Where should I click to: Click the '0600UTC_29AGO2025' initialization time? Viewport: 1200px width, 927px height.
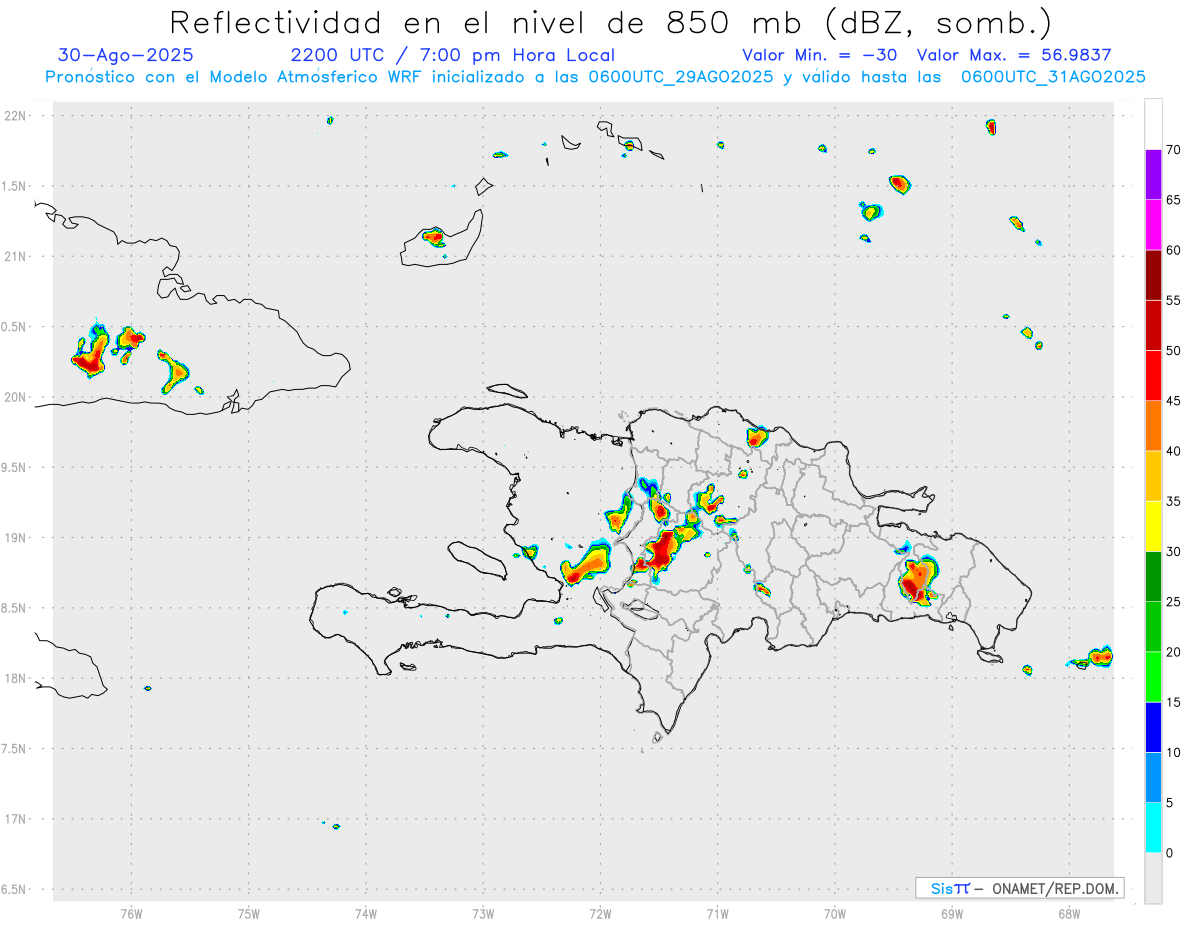coord(682,77)
